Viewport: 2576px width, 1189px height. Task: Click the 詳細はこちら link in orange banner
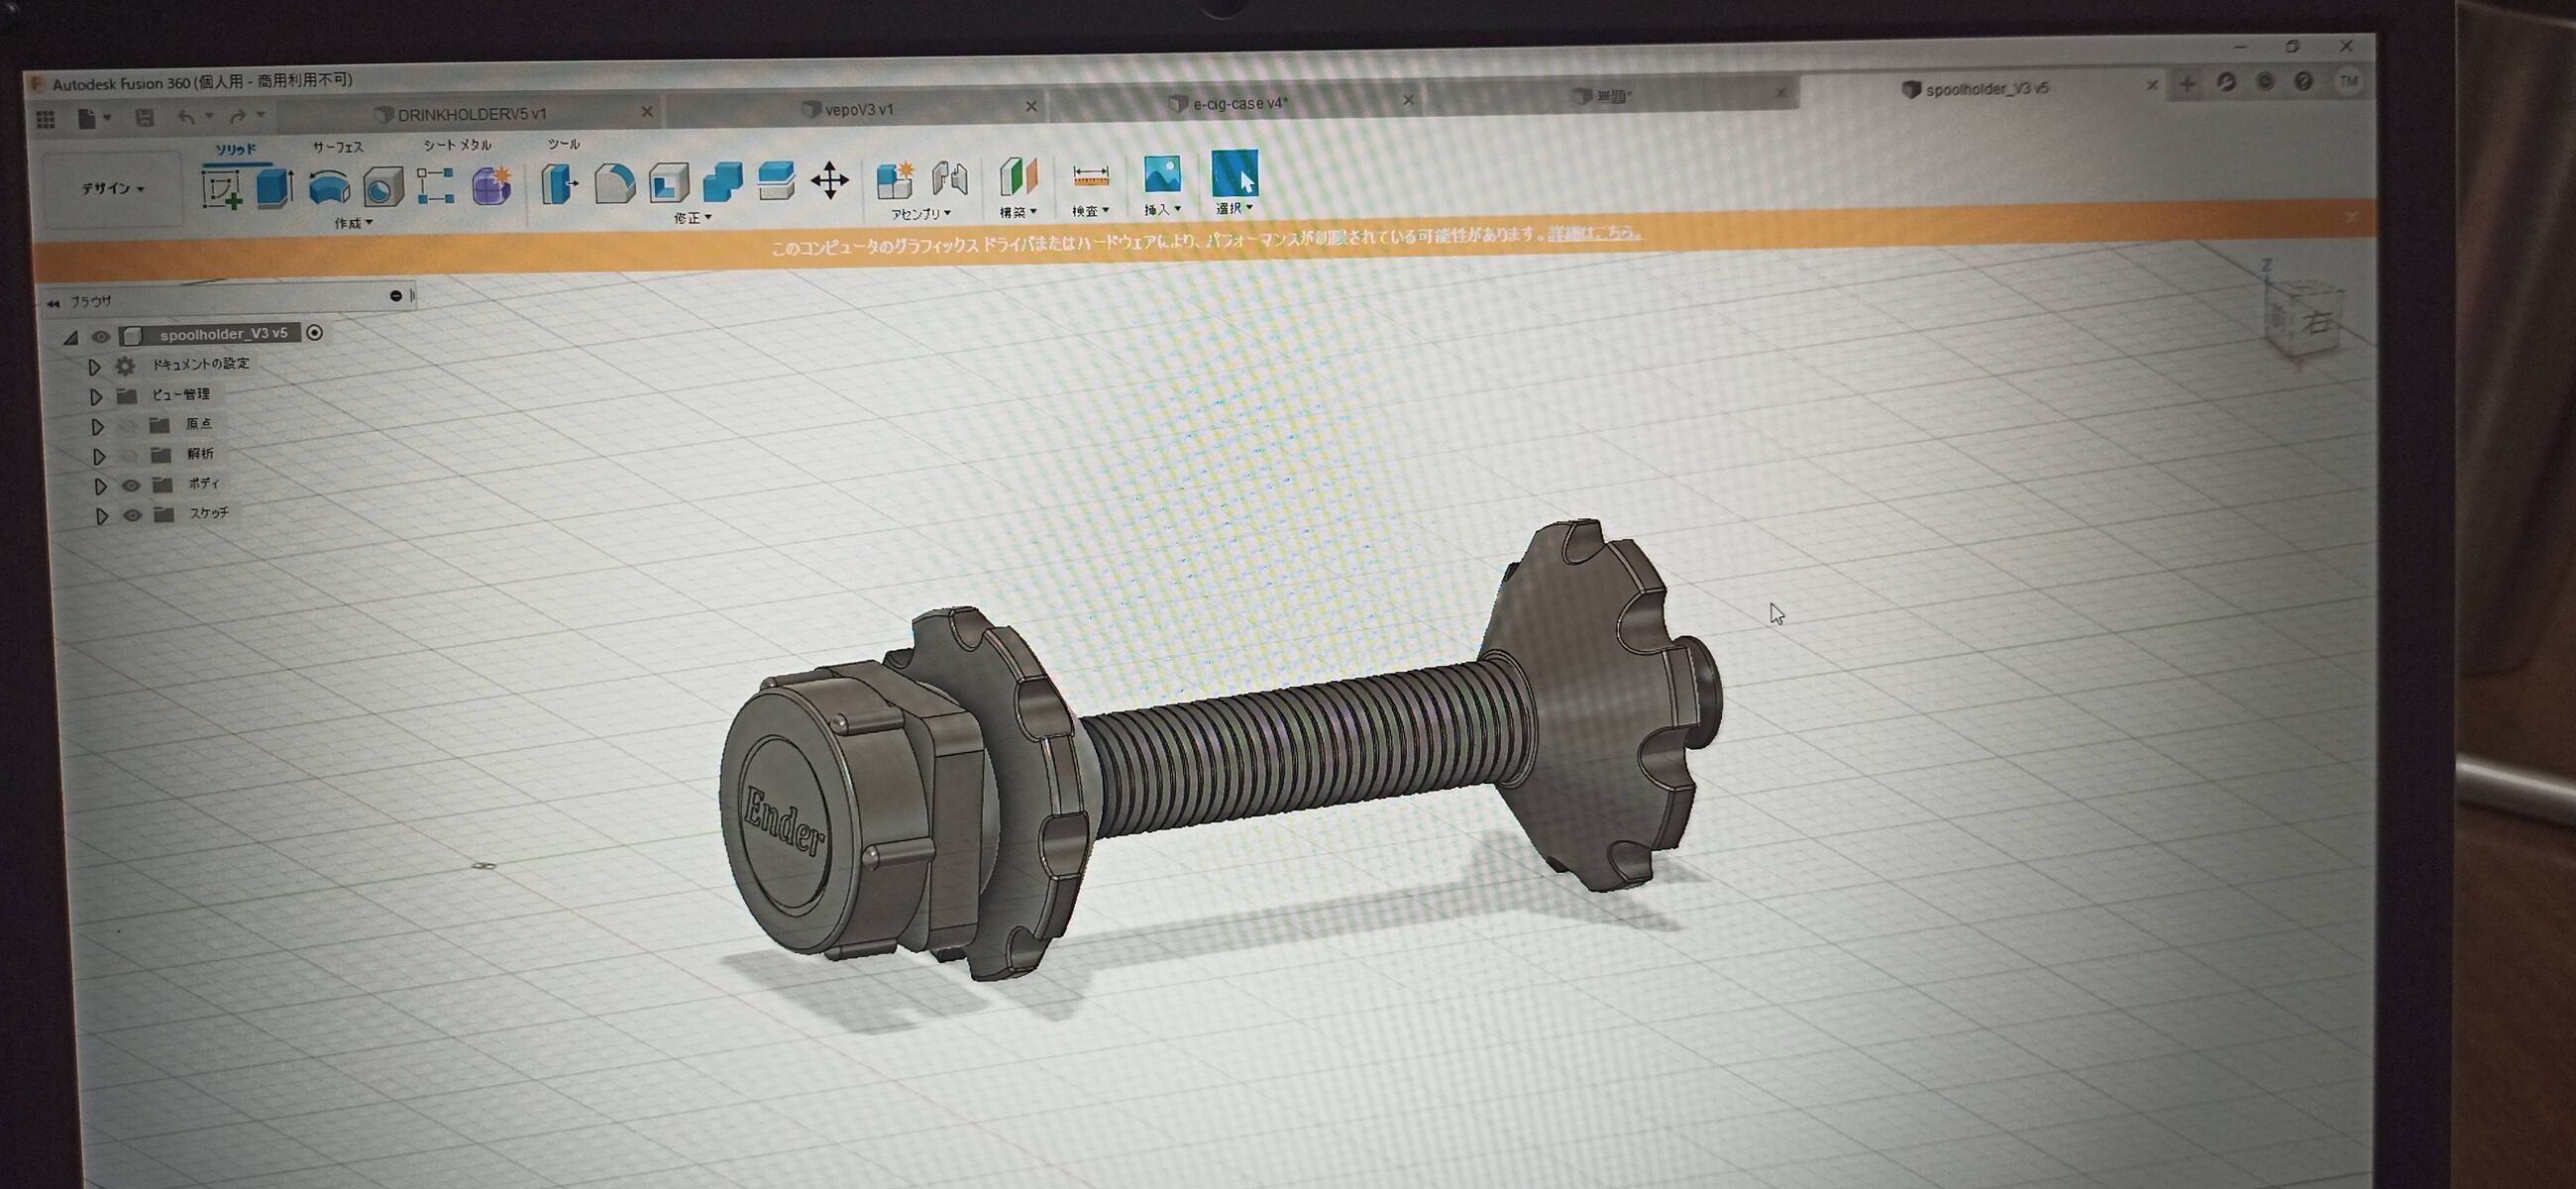click(x=1594, y=233)
